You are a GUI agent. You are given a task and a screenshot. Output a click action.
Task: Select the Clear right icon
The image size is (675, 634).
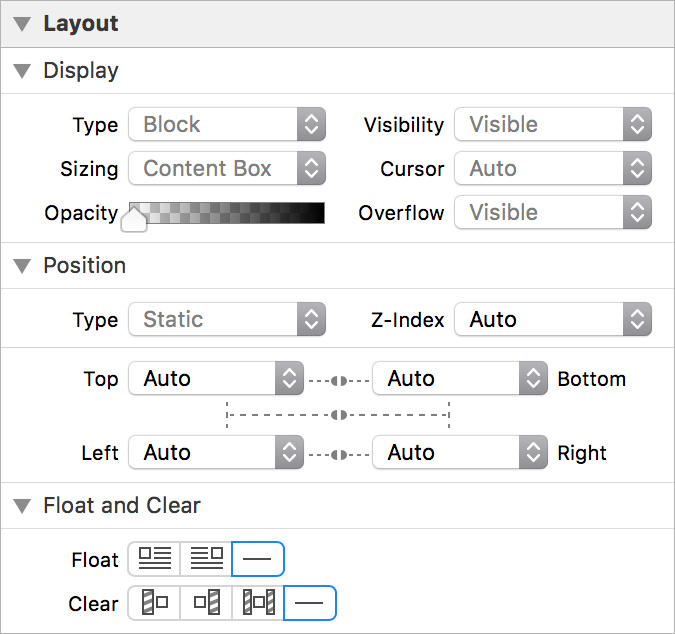pyautogui.click(x=206, y=604)
